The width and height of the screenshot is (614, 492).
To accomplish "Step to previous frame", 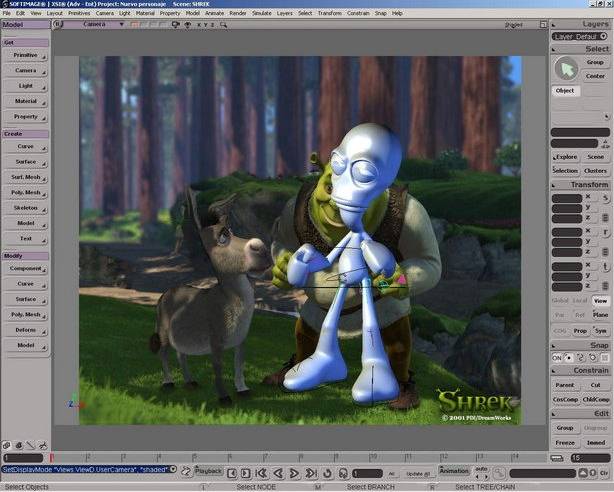I will click(232, 473).
